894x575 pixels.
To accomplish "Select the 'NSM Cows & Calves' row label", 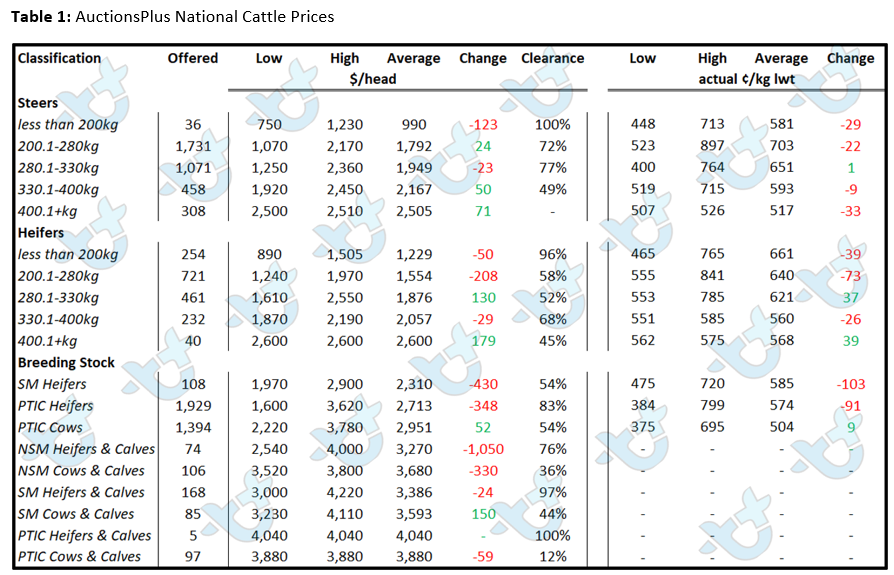I will (81, 471).
